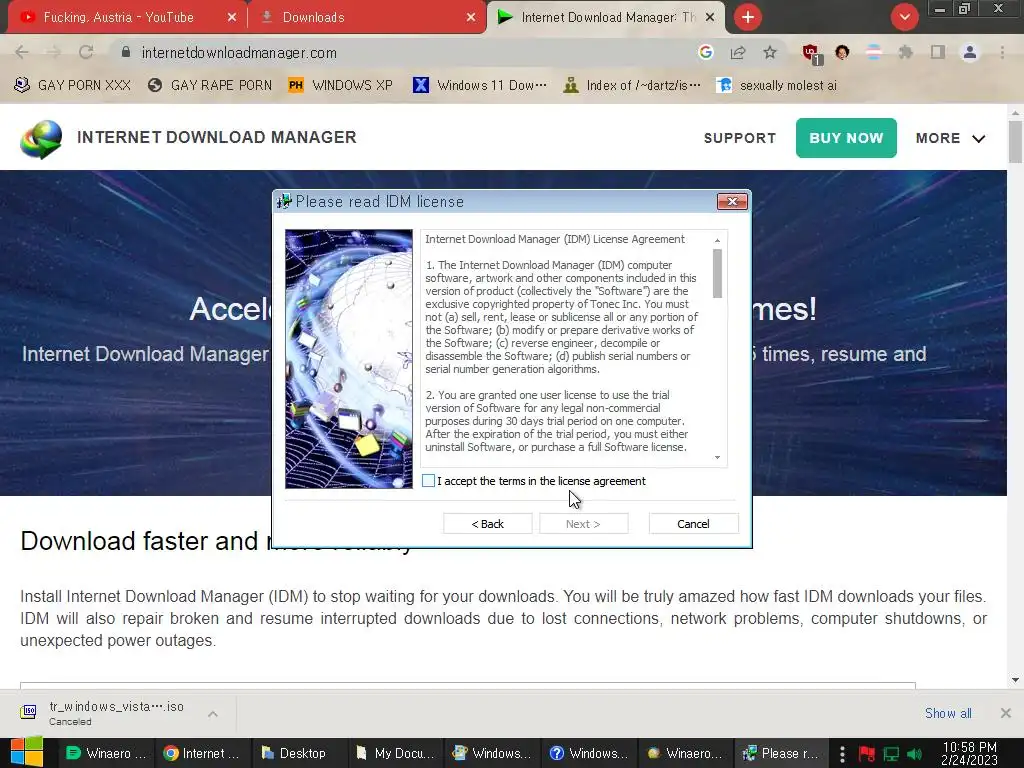Image resolution: width=1024 pixels, height=768 pixels.
Task: Expand download item options chevron
Action: tap(213, 714)
